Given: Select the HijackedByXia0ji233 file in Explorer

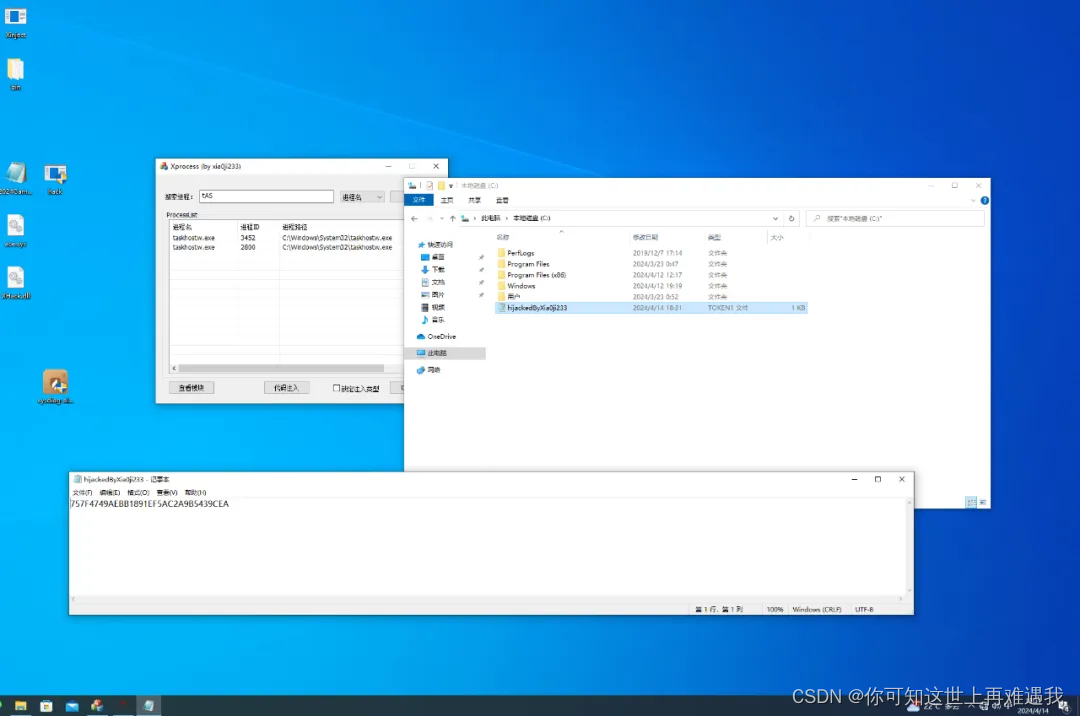Looking at the screenshot, I should point(651,308).
